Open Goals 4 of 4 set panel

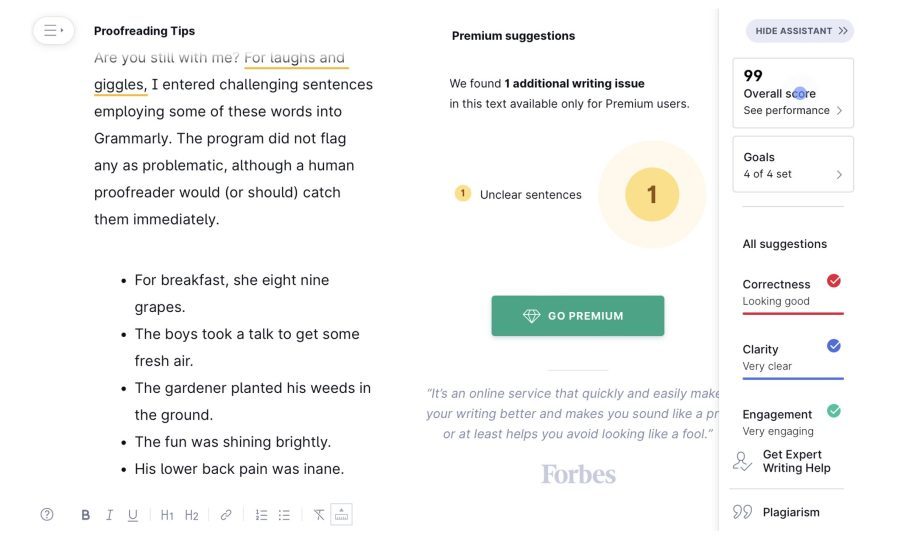click(793, 165)
